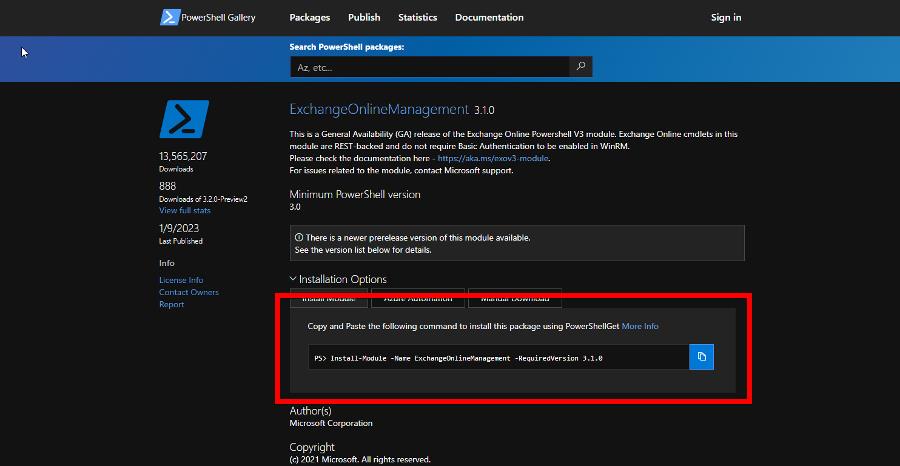
Task: Click the PowerShell Gallery logo icon
Action: click(169, 17)
